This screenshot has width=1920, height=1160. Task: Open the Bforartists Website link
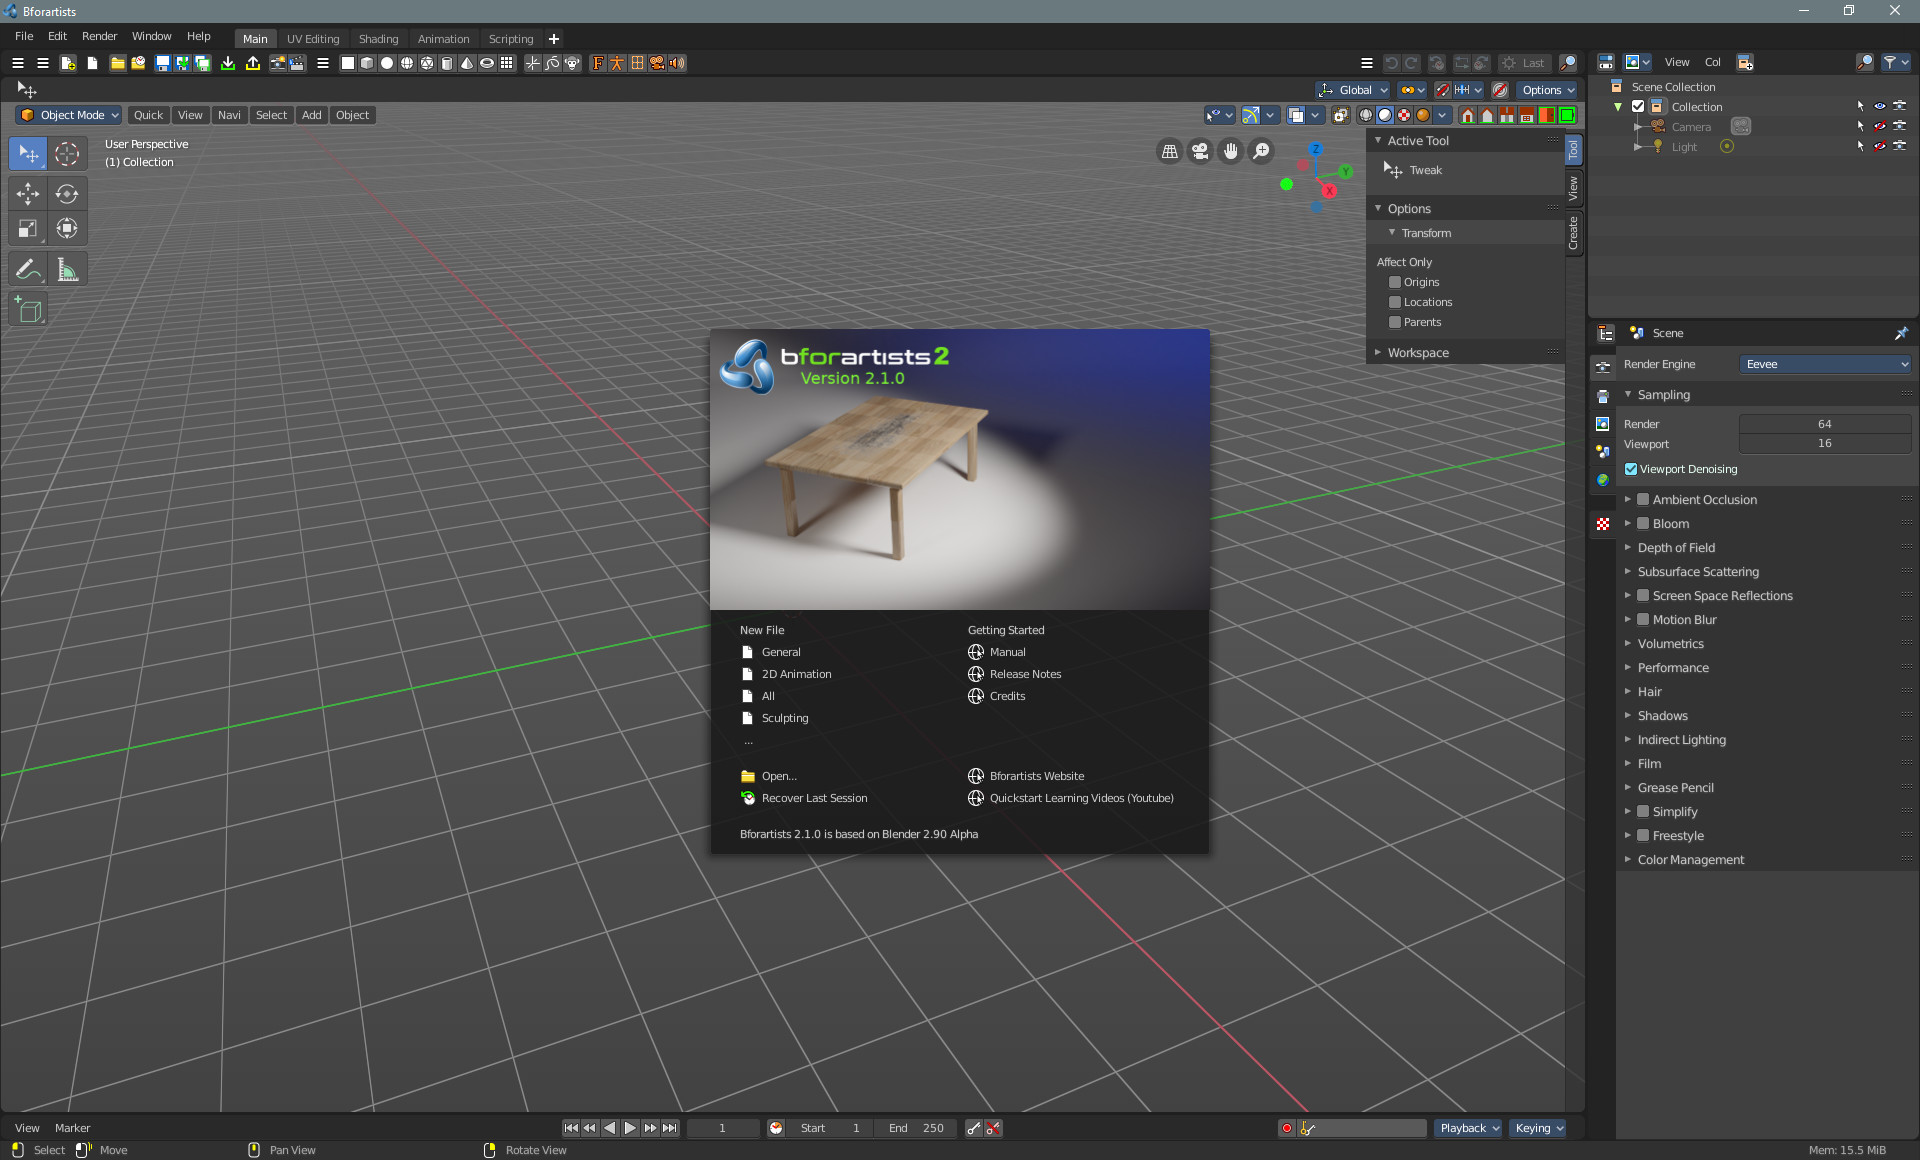click(x=1036, y=776)
